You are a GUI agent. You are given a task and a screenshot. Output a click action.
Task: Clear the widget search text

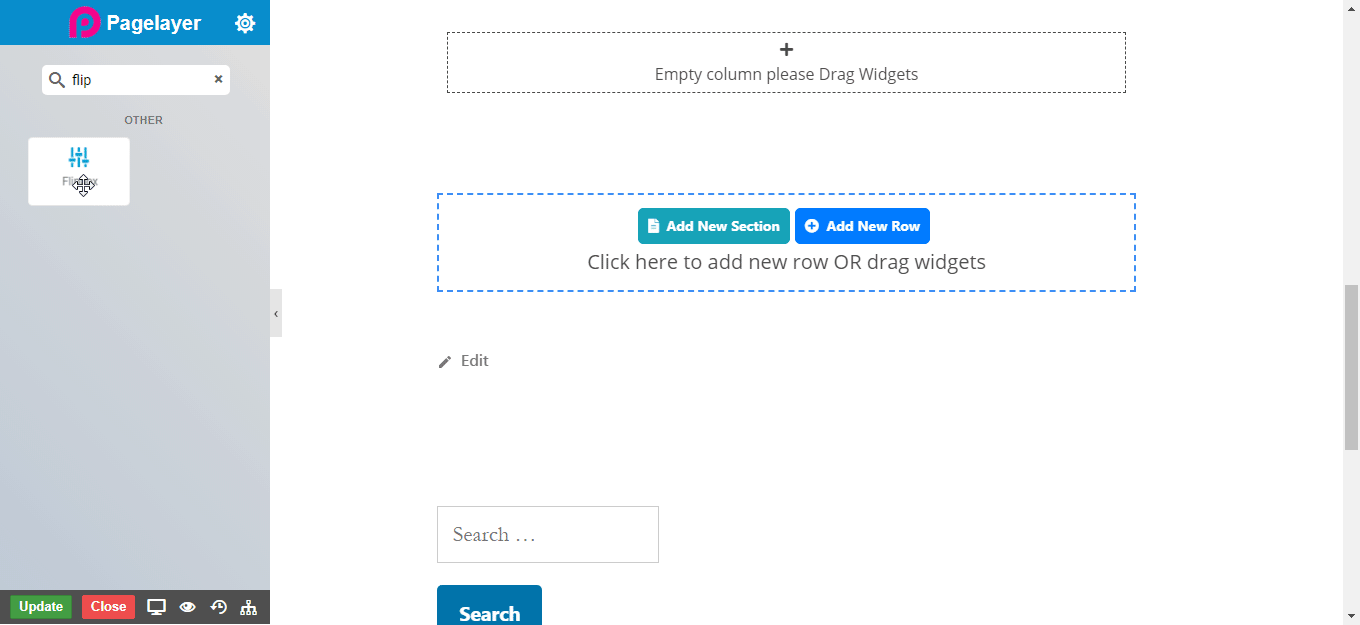click(x=218, y=79)
